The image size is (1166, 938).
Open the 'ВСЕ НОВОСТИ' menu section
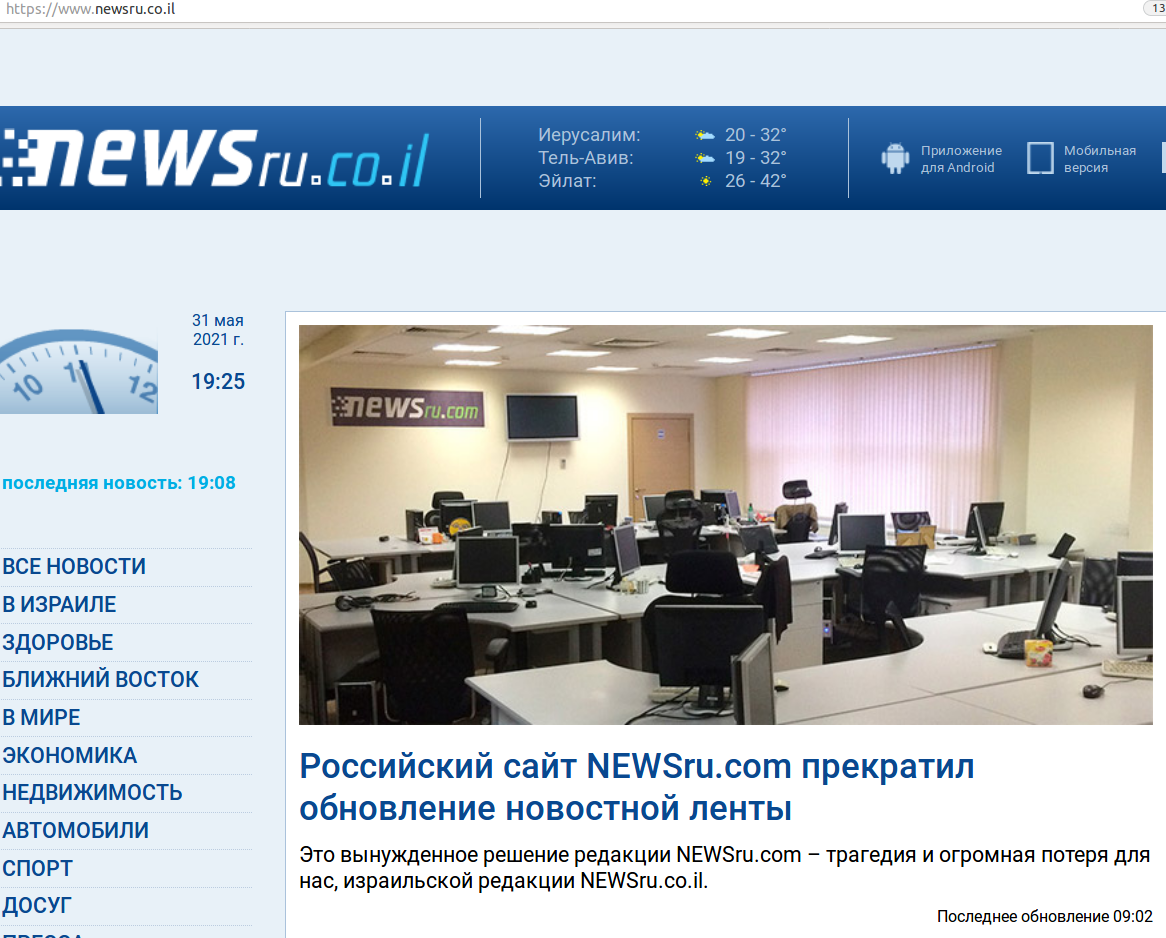pos(74,567)
